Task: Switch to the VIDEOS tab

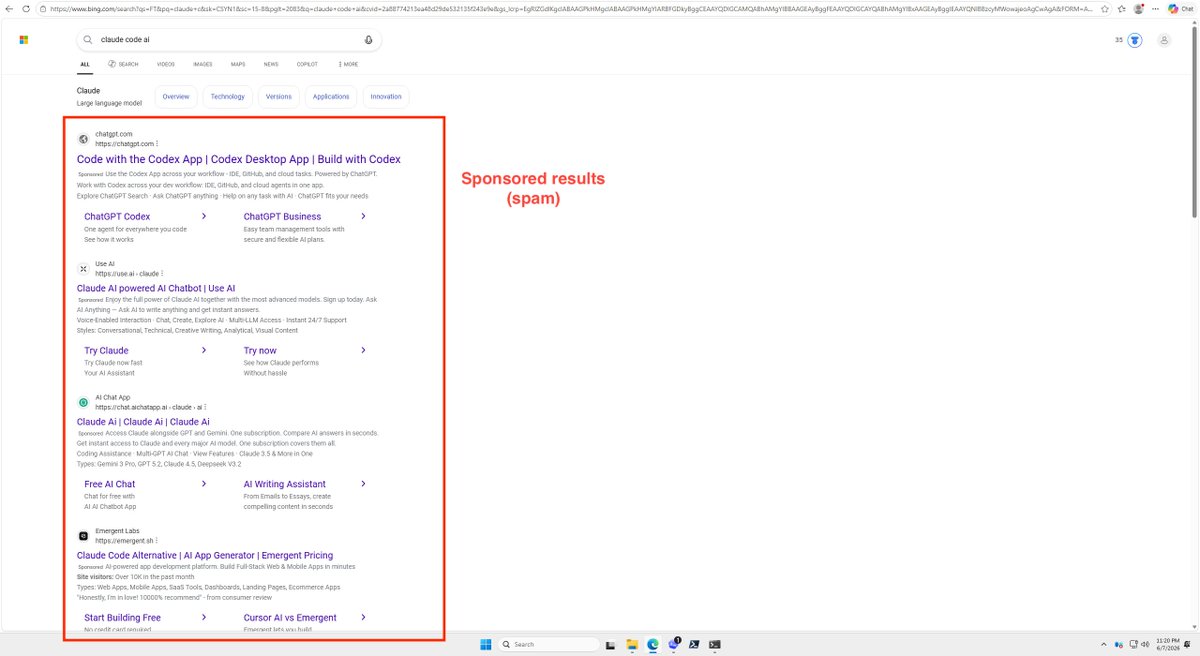Action: tap(166, 64)
